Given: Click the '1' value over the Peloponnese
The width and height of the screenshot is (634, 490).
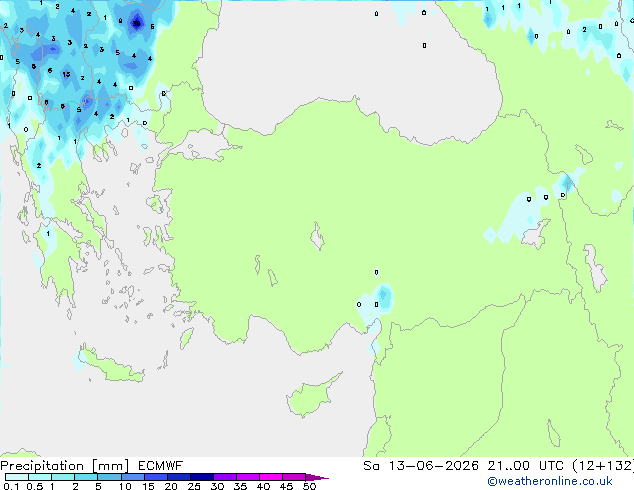Looking at the screenshot, I should (x=48, y=234).
